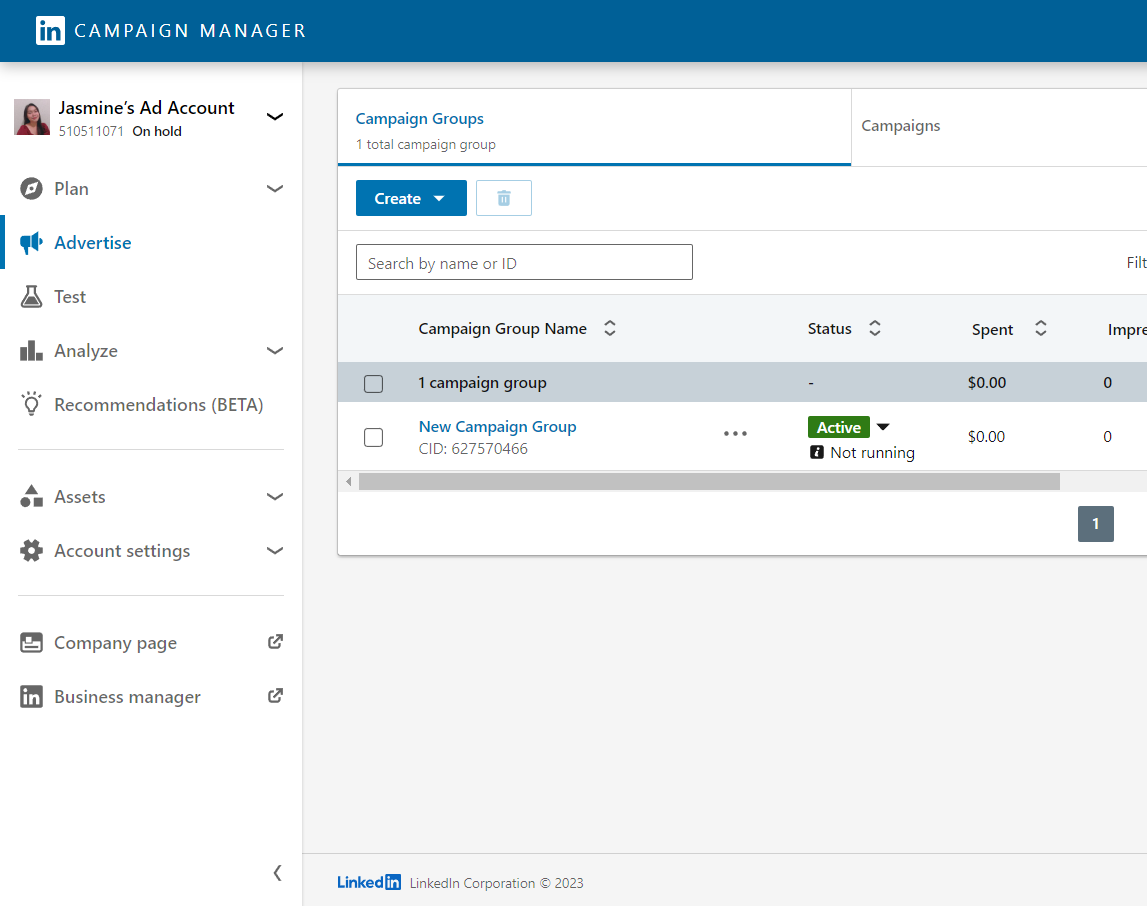Expand the Plan menu chevron
Image resolution: width=1147 pixels, height=906 pixels.
275,189
